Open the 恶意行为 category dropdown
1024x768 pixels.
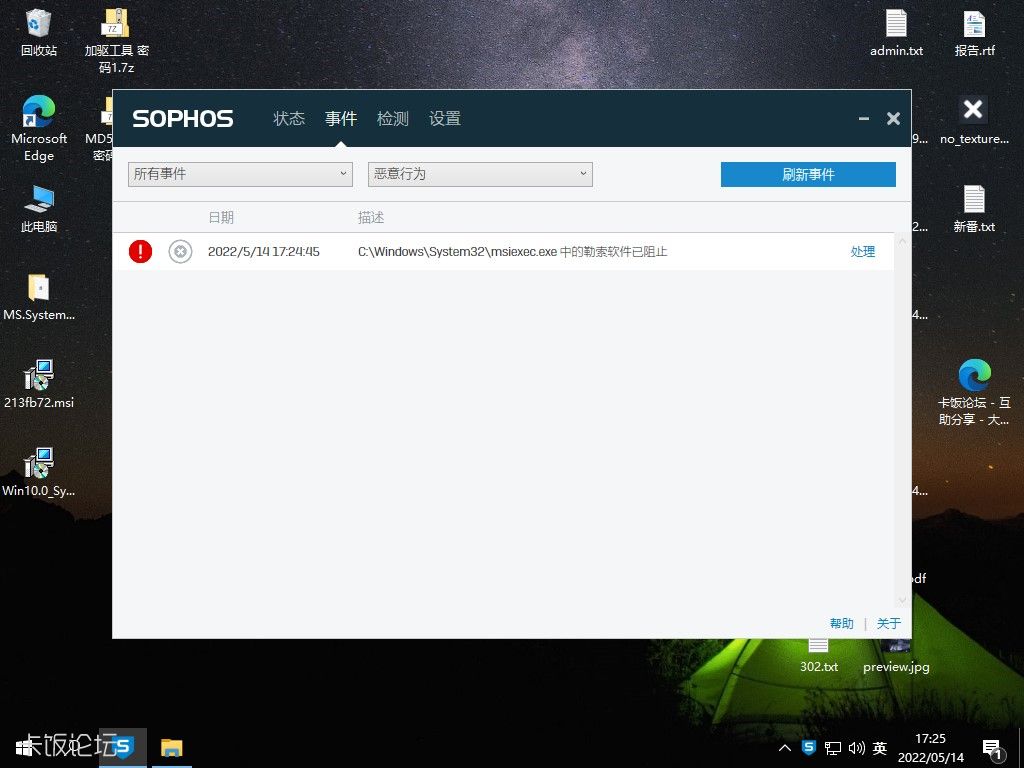pyautogui.click(x=480, y=174)
